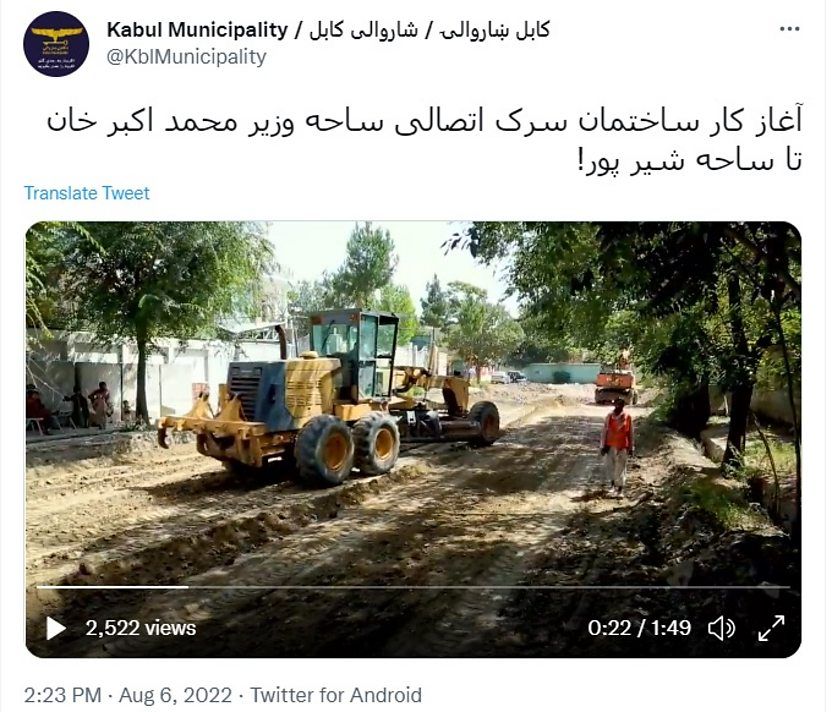
Task: Play the road construction video
Action: point(56,629)
